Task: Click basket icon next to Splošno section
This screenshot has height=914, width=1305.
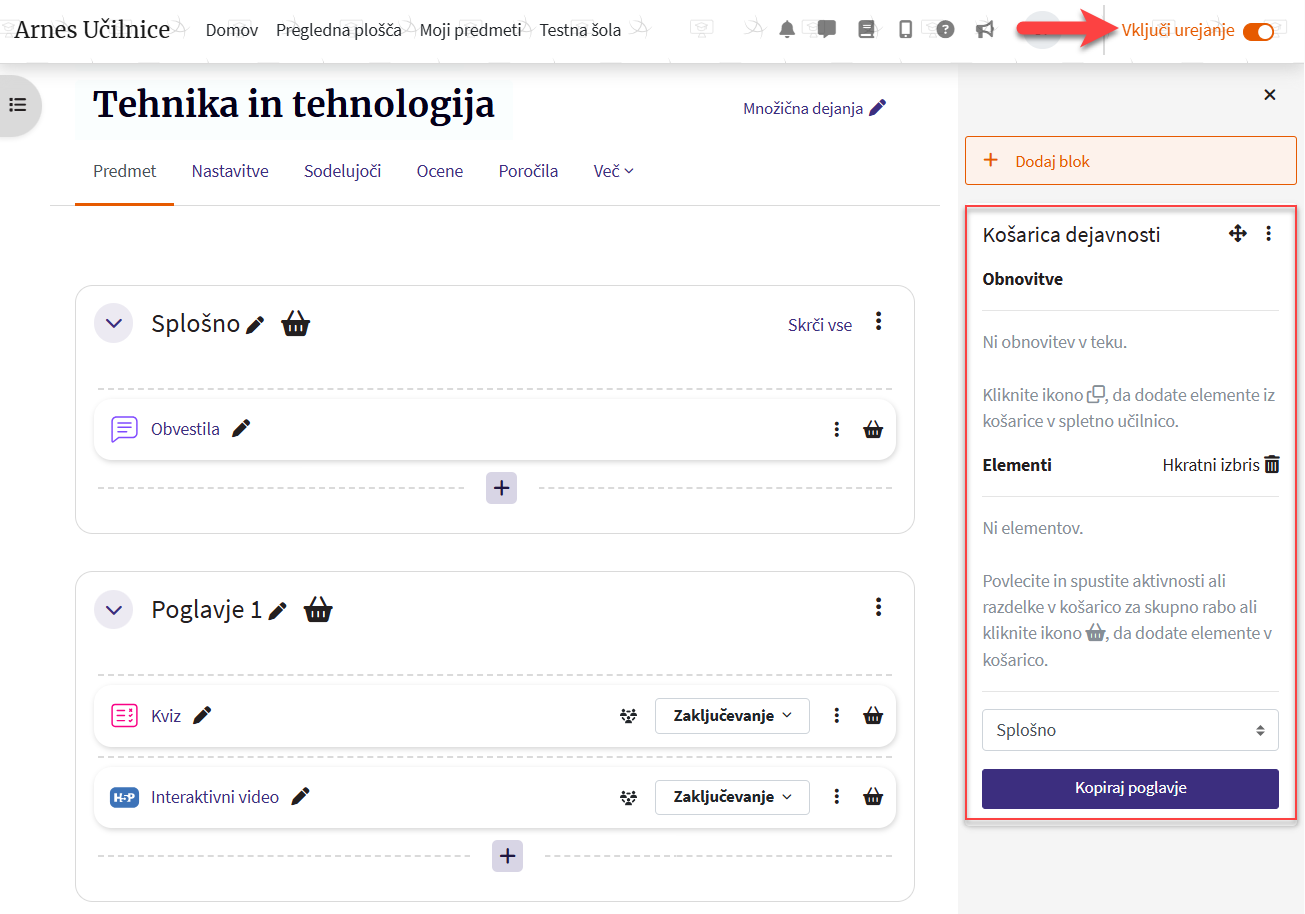Action: point(295,324)
